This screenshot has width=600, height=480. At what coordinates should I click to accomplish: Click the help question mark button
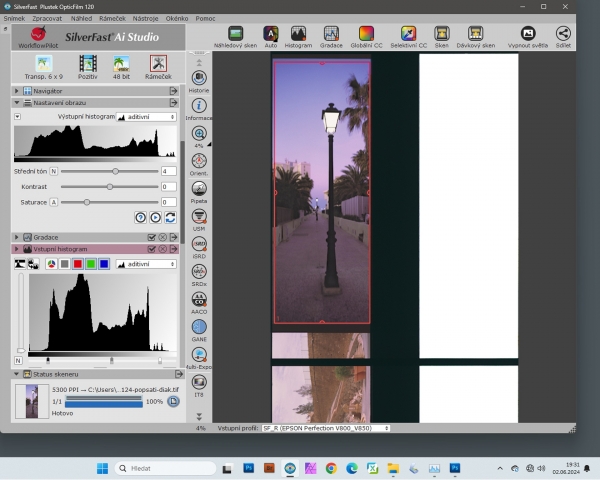coord(140,217)
